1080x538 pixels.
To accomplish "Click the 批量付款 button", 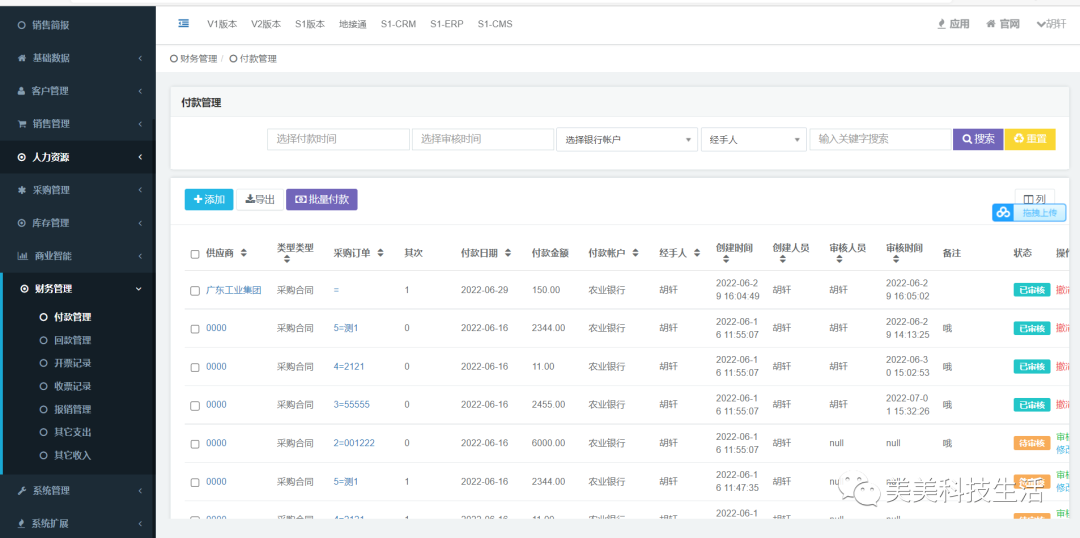I will tap(321, 200).
